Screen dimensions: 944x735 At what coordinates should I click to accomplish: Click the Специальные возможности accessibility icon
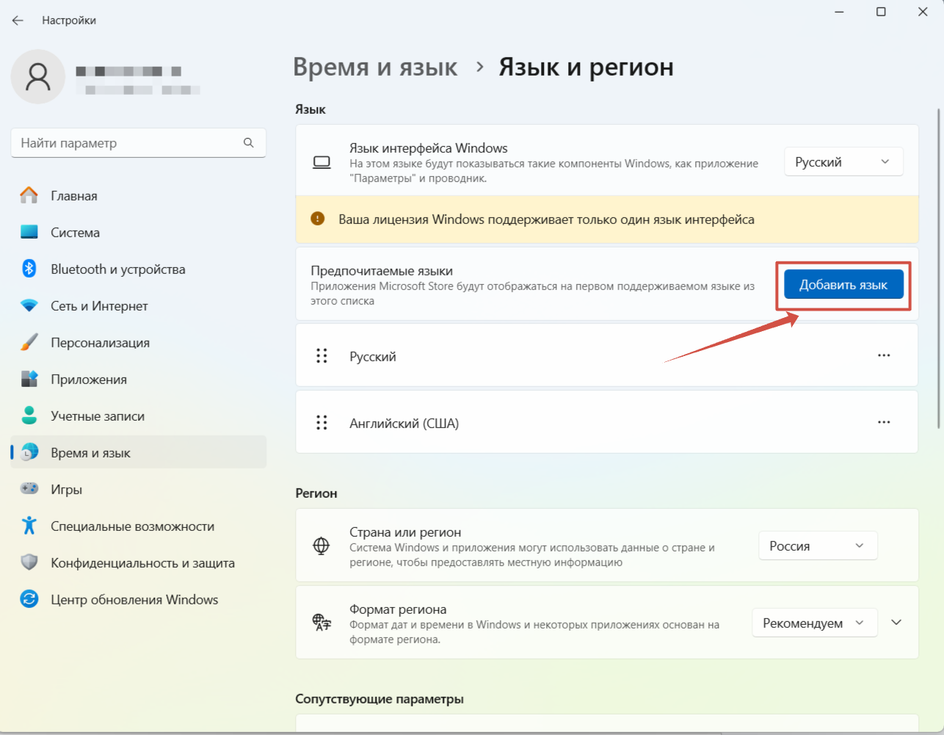point(29,526)
